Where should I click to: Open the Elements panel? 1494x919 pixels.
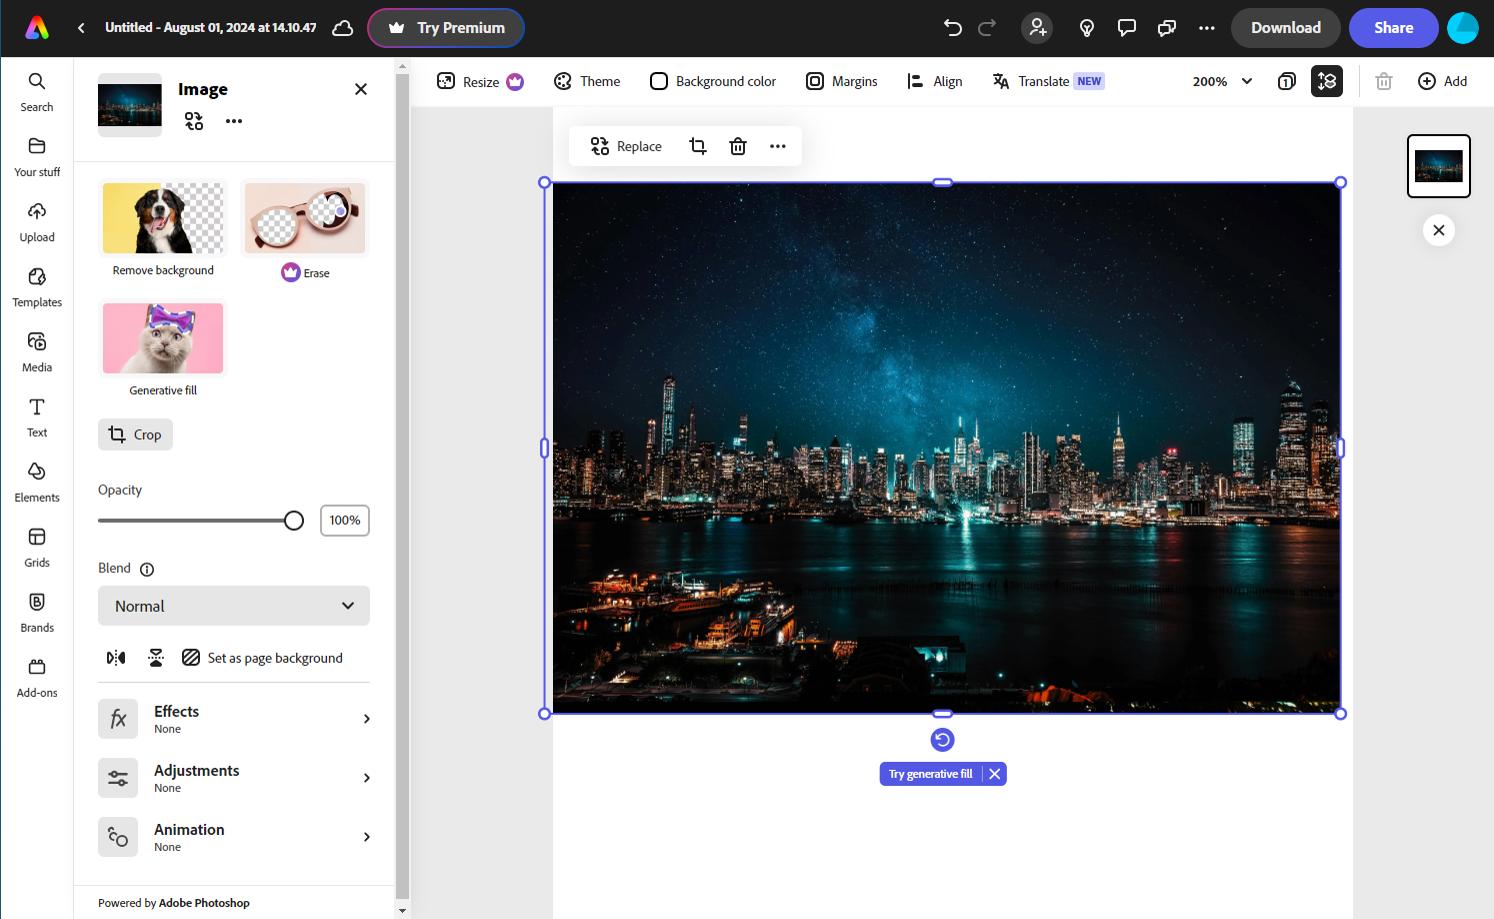[37, 482]
